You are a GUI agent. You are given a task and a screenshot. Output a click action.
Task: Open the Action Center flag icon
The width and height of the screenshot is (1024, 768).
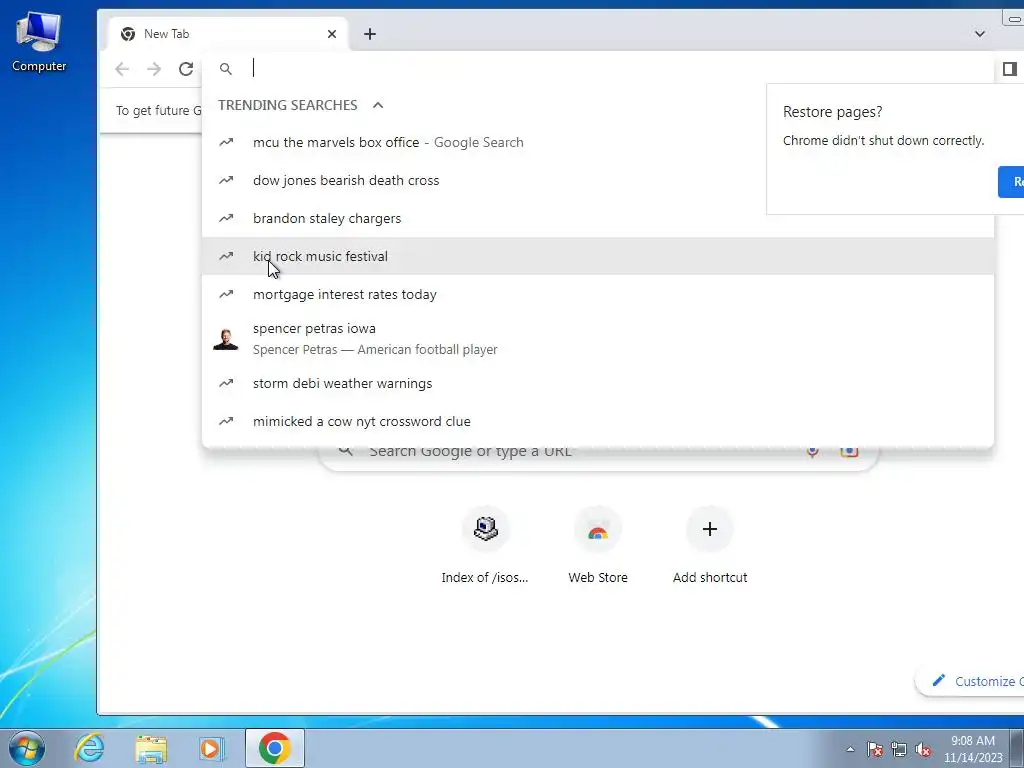point(875,749)
